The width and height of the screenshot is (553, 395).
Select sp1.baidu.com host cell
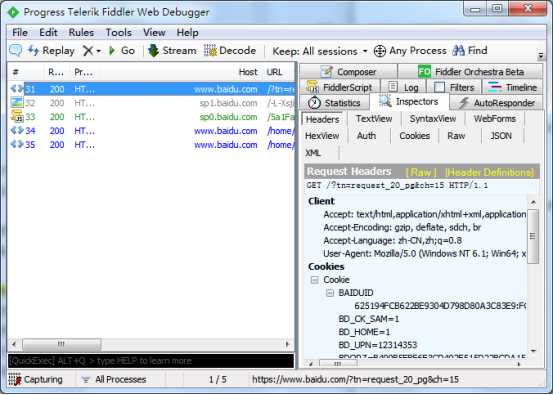pos(228,103)
